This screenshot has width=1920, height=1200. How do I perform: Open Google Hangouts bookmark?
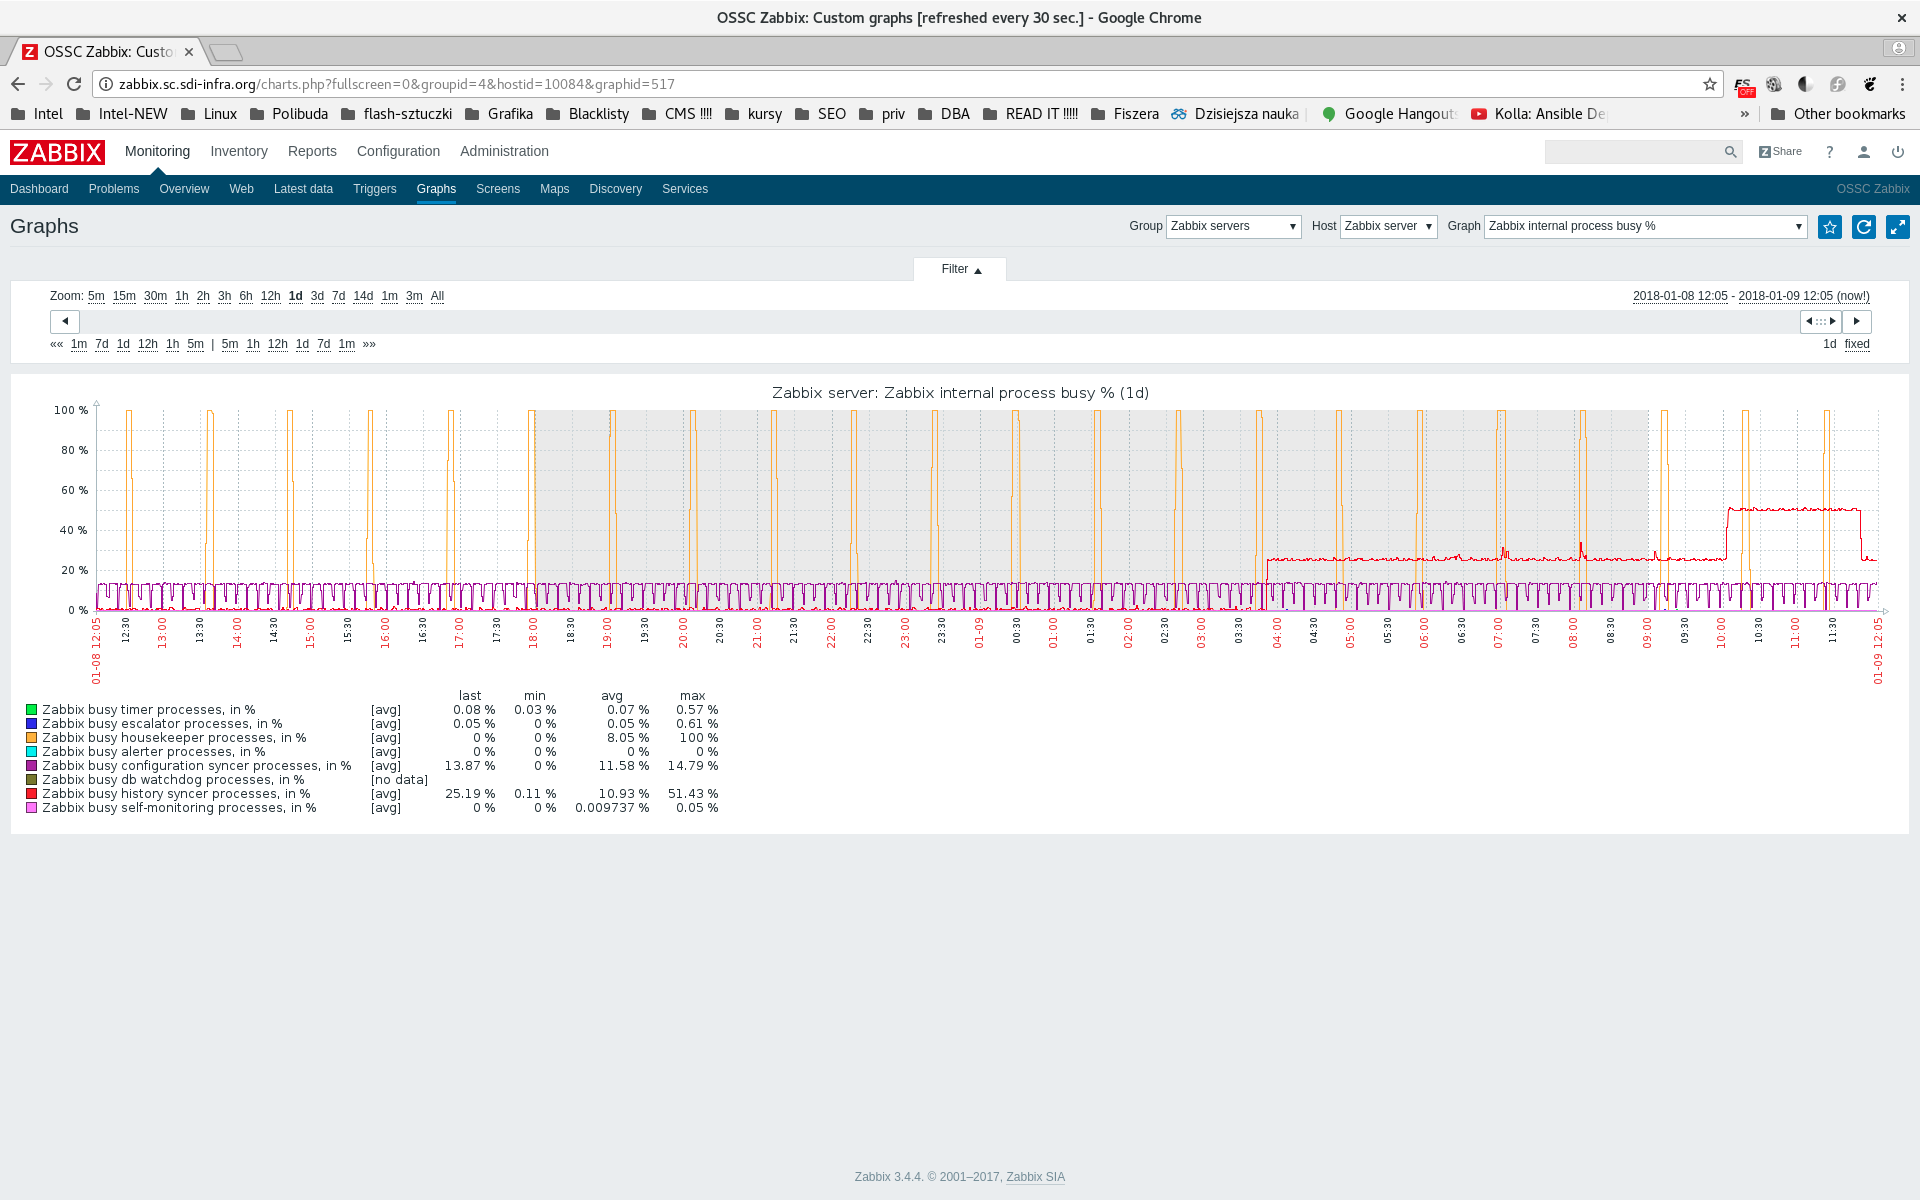1389,114
